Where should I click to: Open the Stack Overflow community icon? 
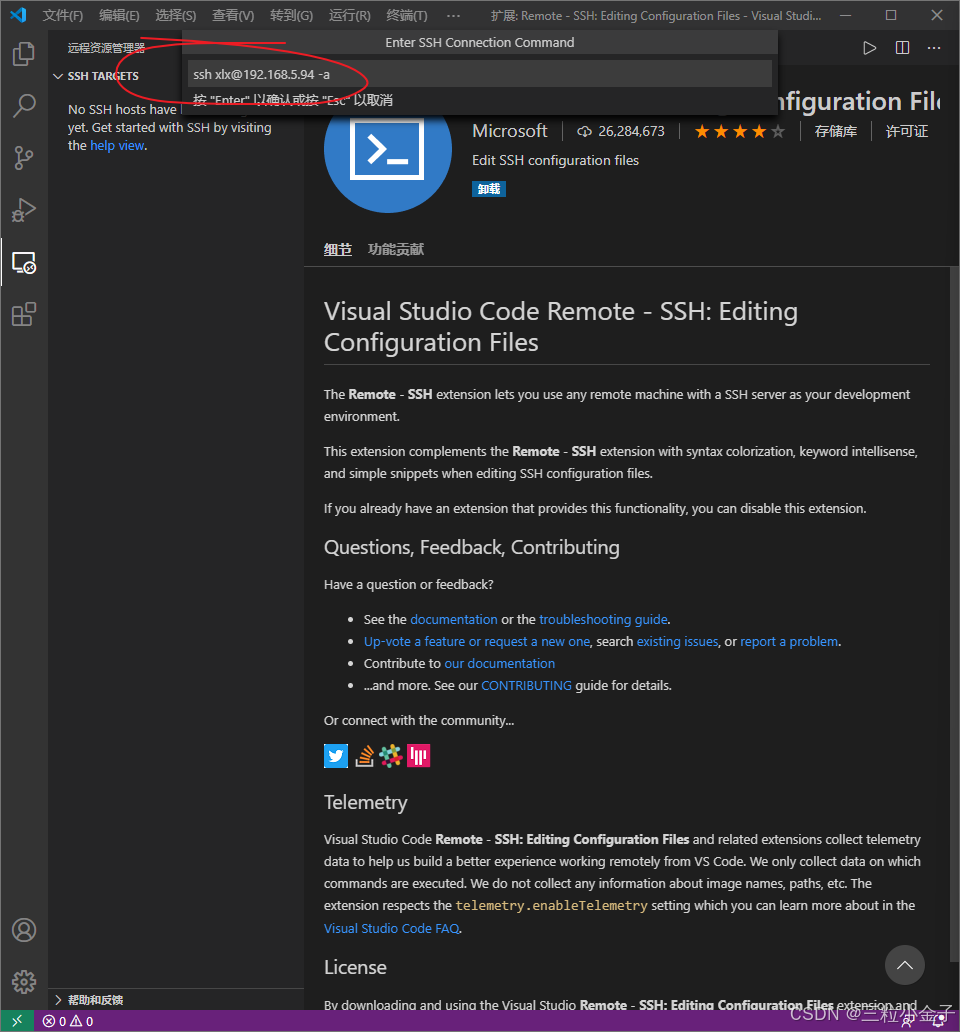[365, 756]
